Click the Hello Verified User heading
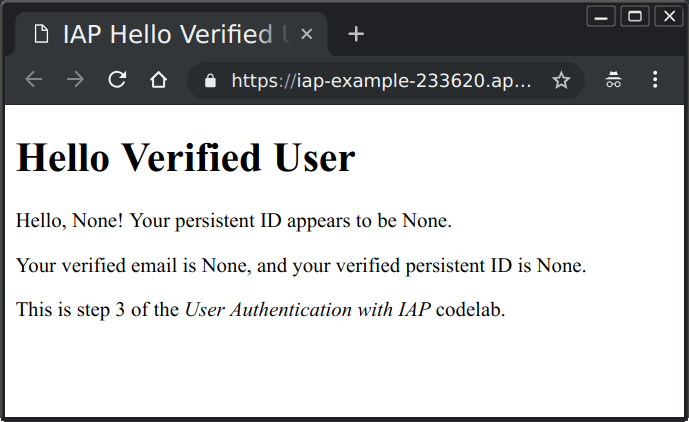The width and height of the screenshot is (689, 422). tap(186, 158)
